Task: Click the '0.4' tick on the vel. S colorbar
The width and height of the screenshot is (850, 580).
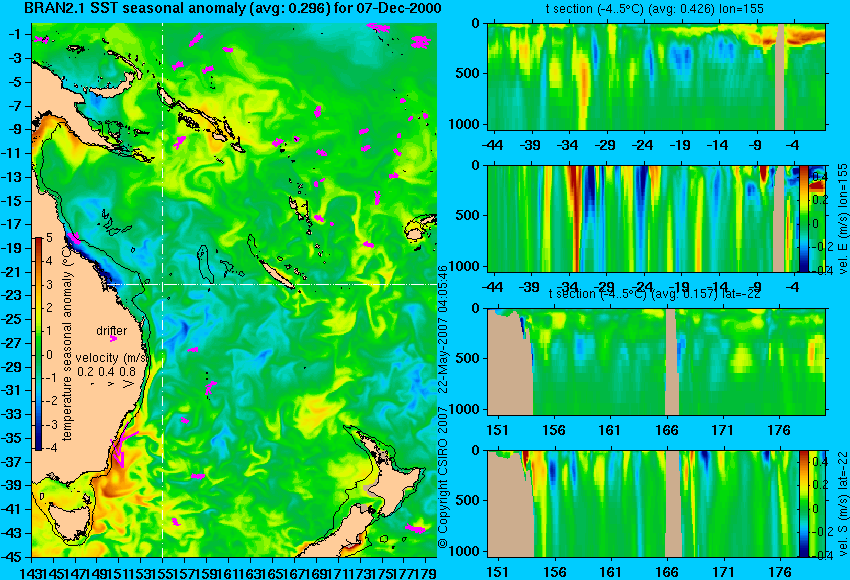Action: click(819, 462)
